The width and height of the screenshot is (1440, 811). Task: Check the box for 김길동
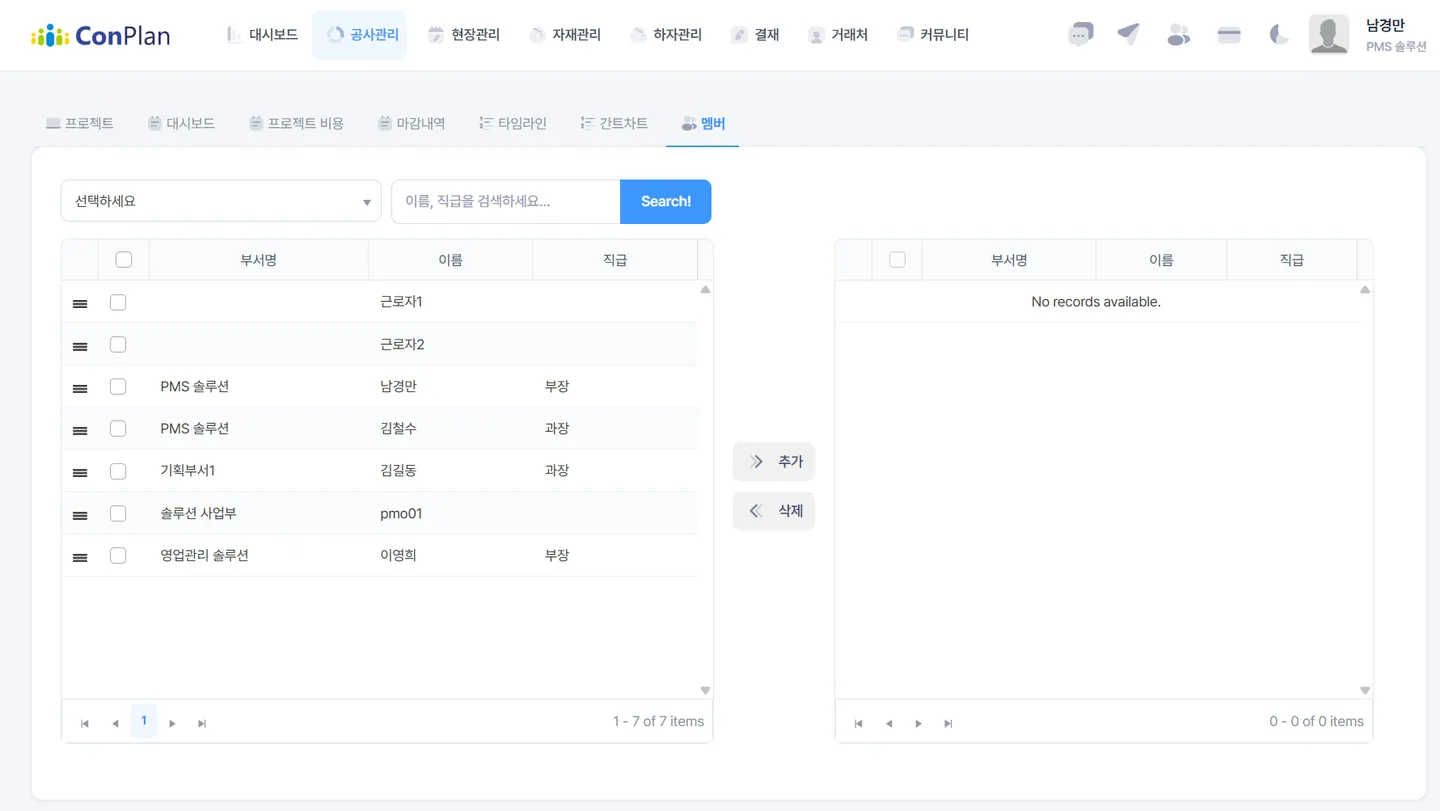(118, 471)
